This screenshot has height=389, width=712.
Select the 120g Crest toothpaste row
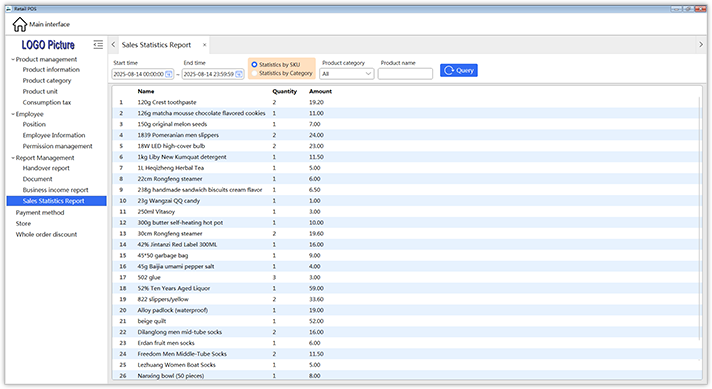tap(406, 103)
